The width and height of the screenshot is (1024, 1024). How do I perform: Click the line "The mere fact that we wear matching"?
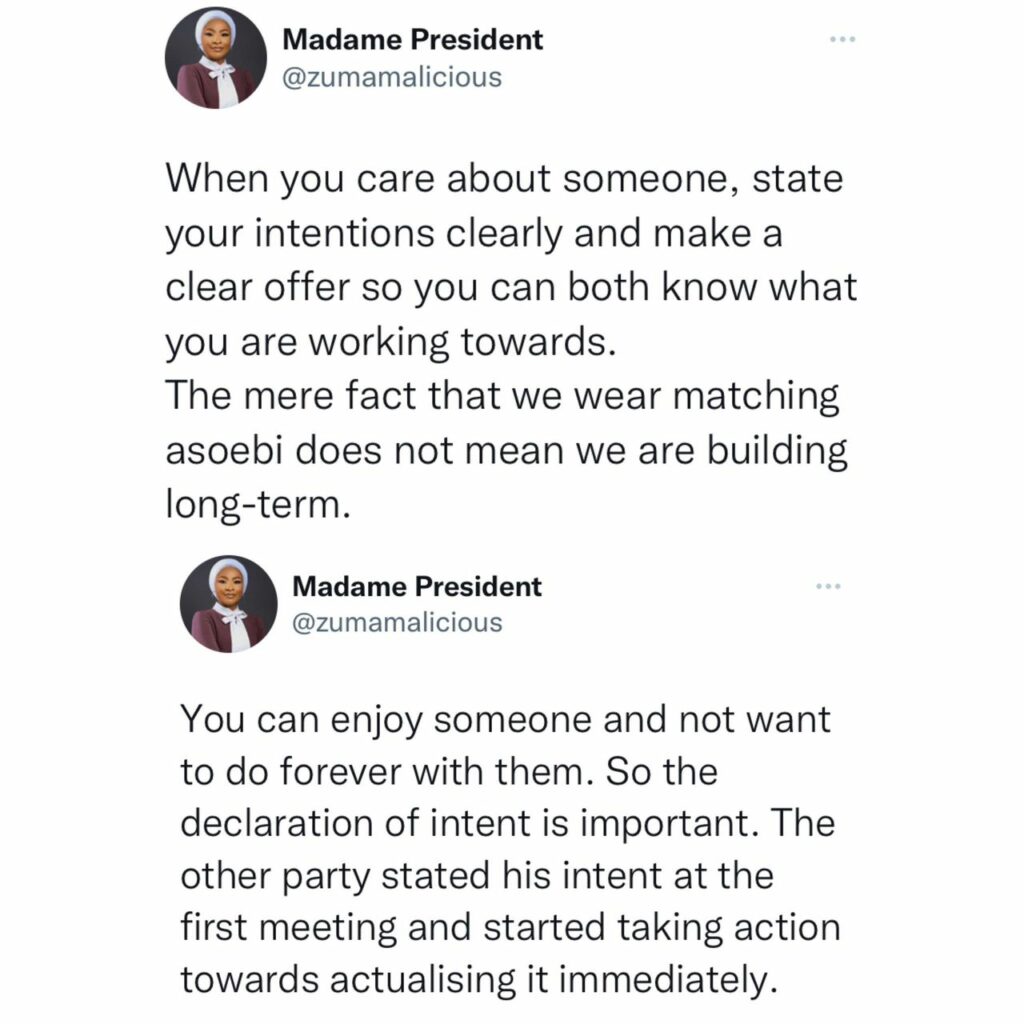502,396
